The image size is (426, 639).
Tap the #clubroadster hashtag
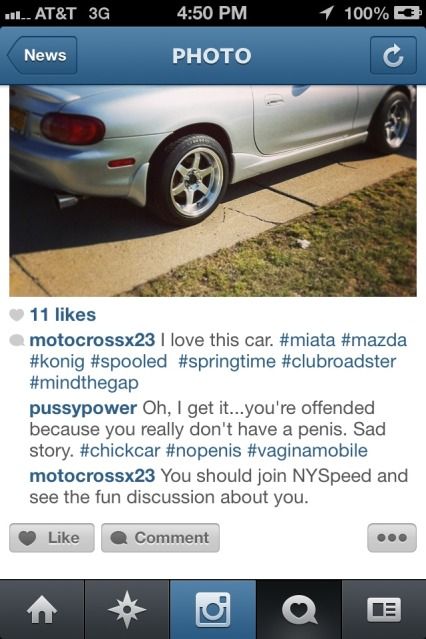pyautogui.click(x=339, y=361)
